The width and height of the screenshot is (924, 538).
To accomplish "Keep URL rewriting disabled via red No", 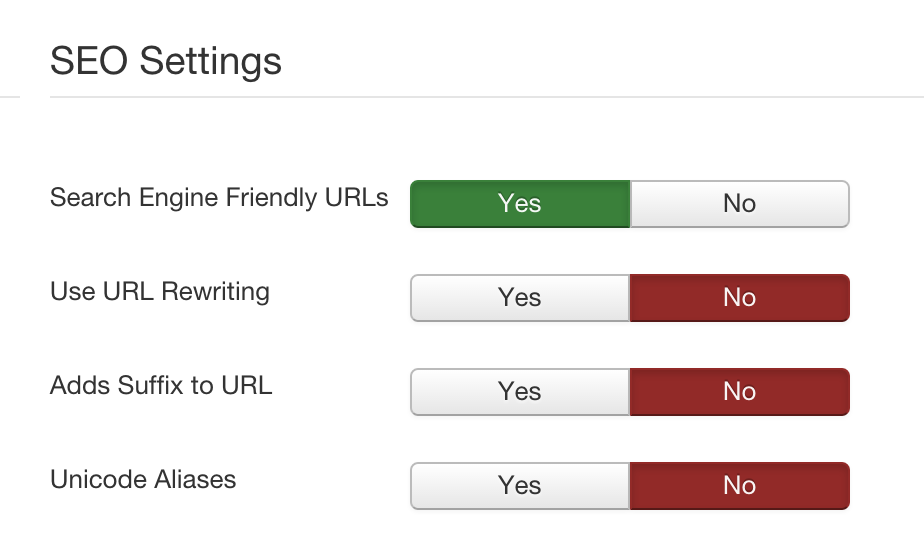I will [x=739, y=298].
